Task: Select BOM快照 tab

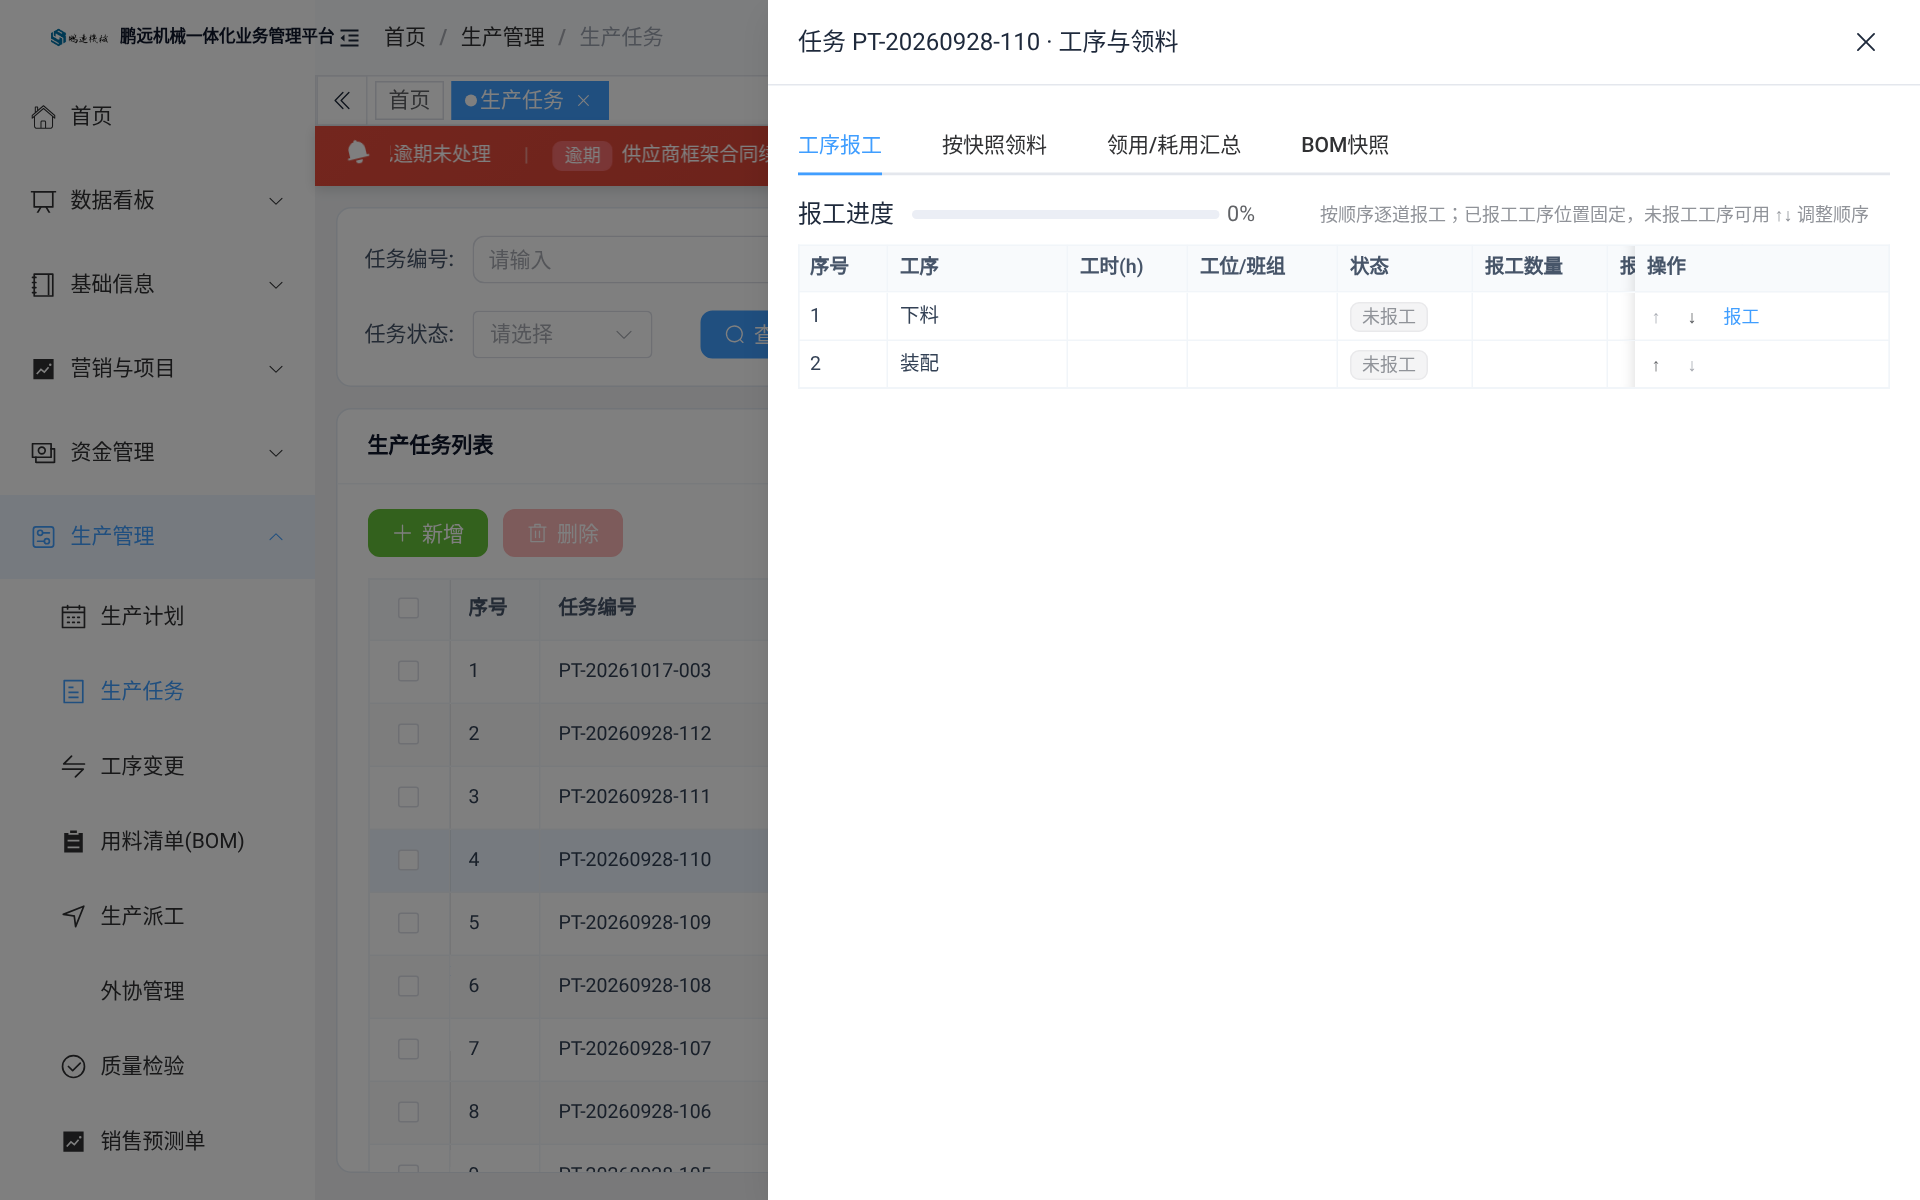Action: coord(1345,145)
